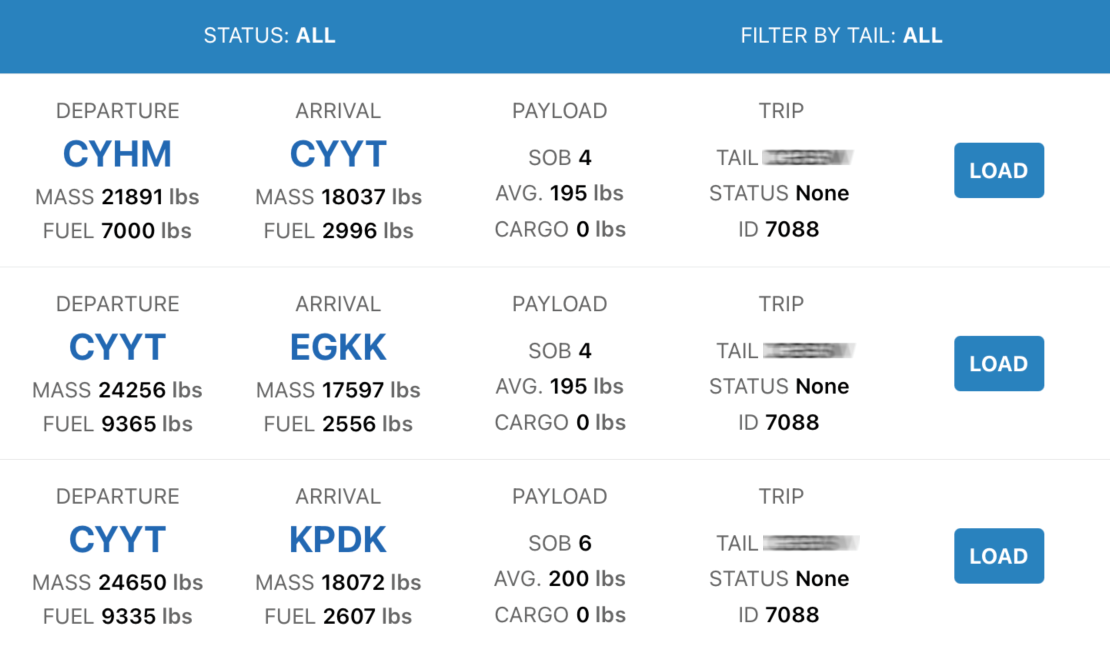
Task: Click arrival fuel 2996 lbs value
Action: point(338,231)
